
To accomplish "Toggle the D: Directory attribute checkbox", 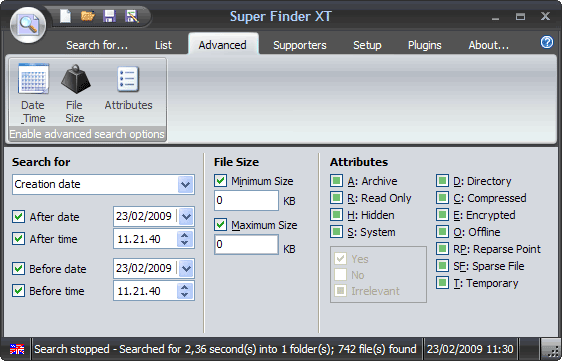I will (x=442, y=181).
